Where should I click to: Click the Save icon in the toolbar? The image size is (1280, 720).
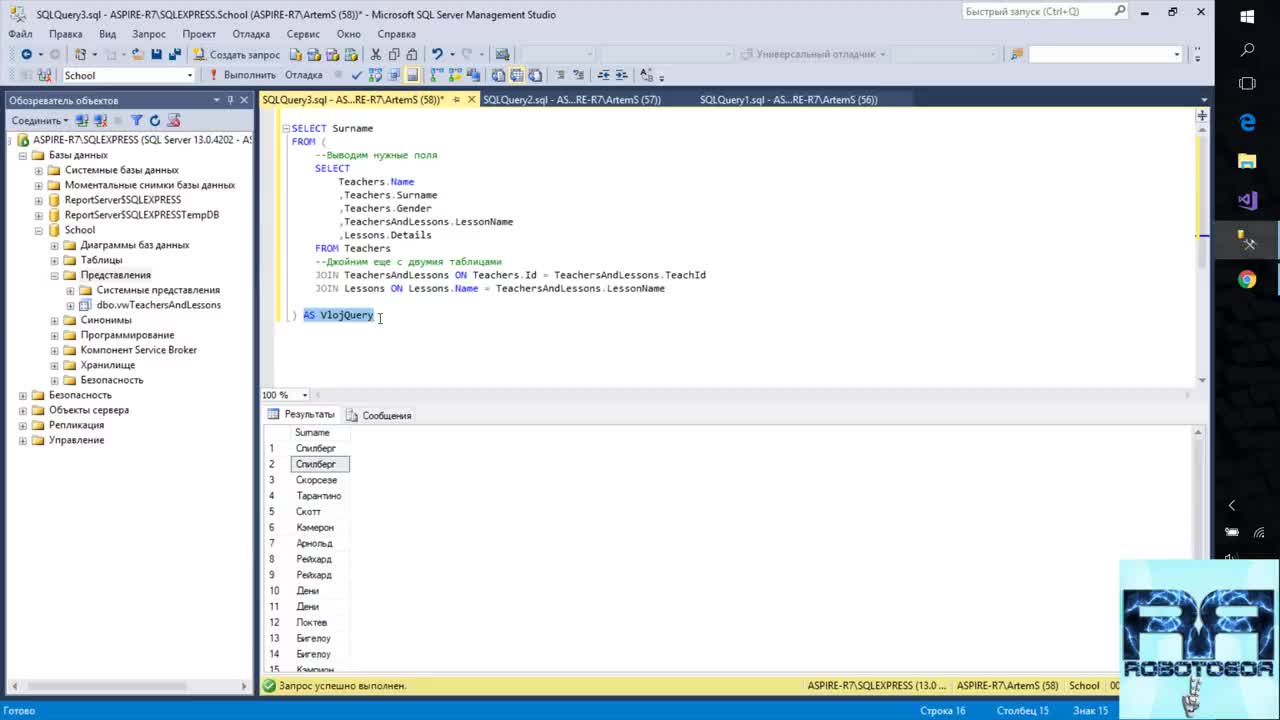tap(157, 54)
